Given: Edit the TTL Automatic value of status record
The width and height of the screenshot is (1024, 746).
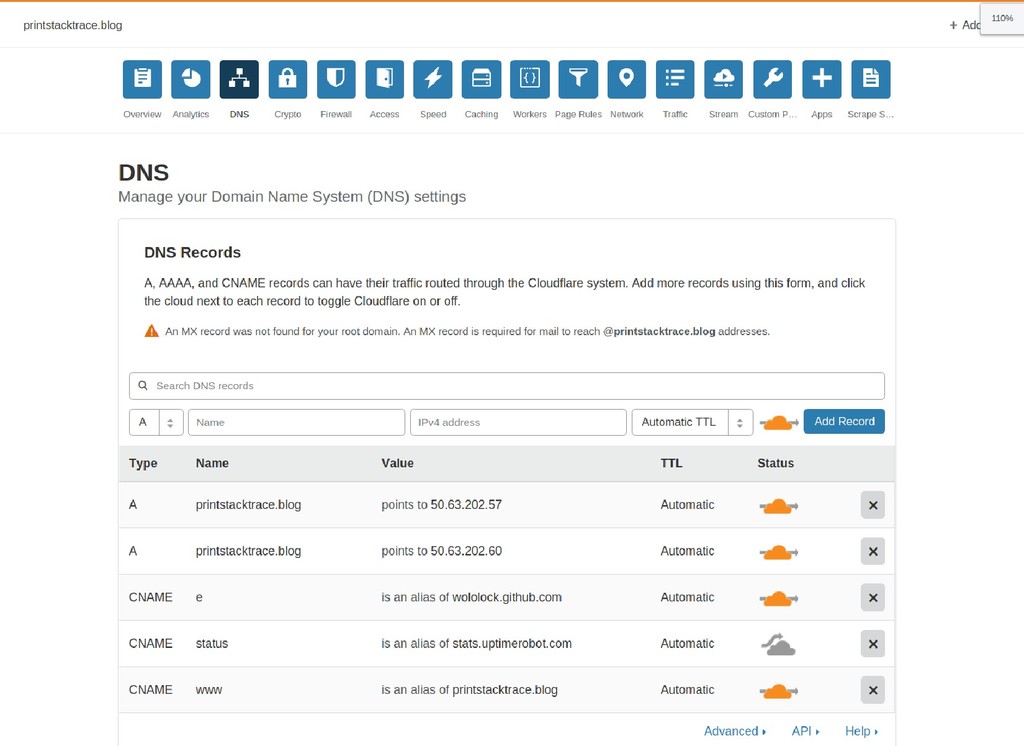Looking at the screenshot, I should click(687, 643).
